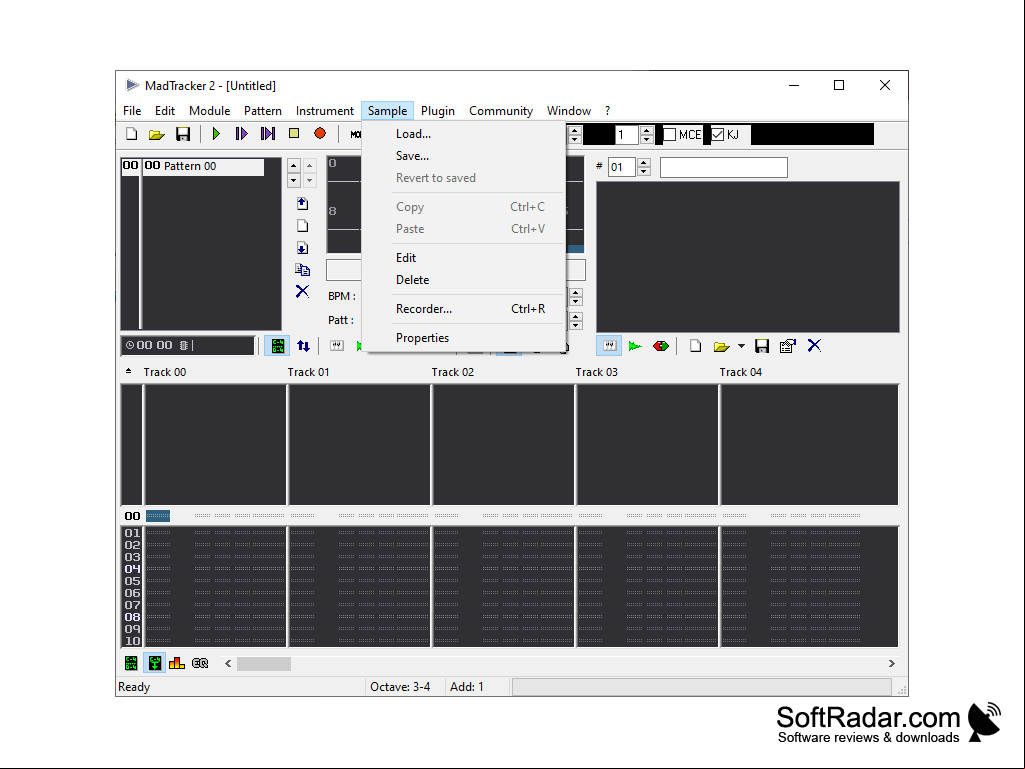Click the scroll right arrow
This screenshot has height=769, width=1025.
(892, 664)
